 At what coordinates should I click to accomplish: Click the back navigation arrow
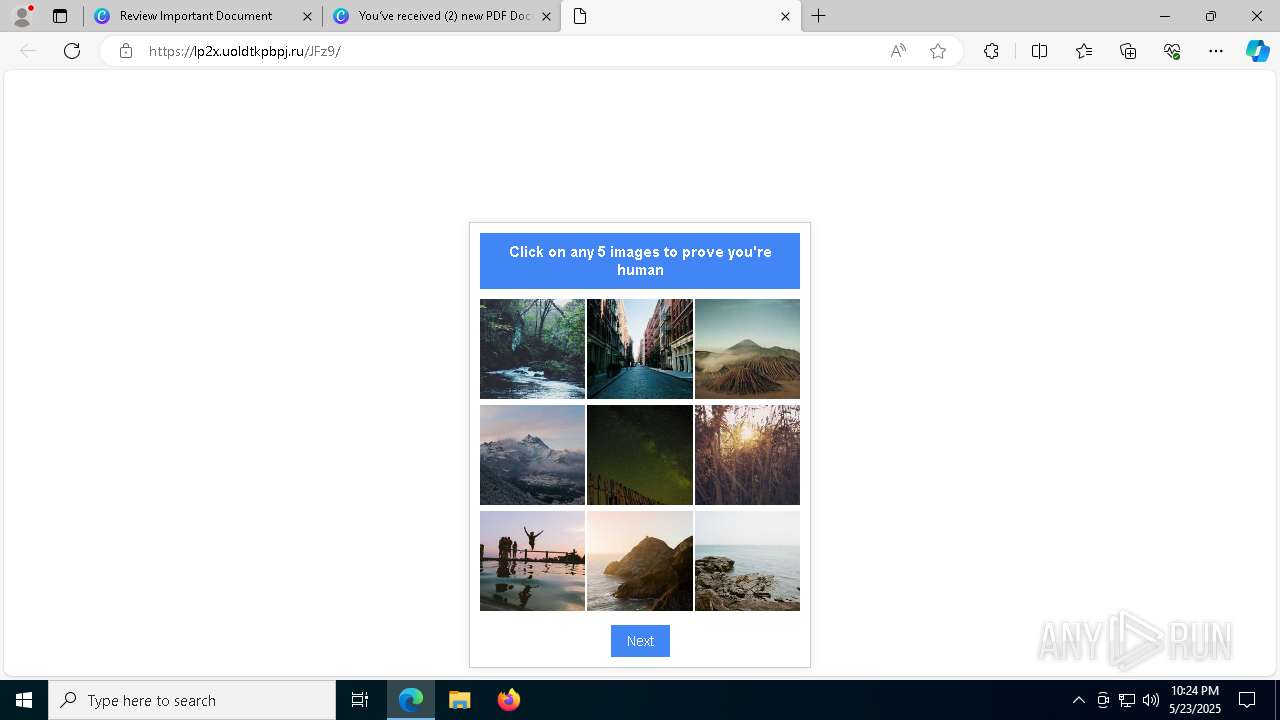[28, 51]
